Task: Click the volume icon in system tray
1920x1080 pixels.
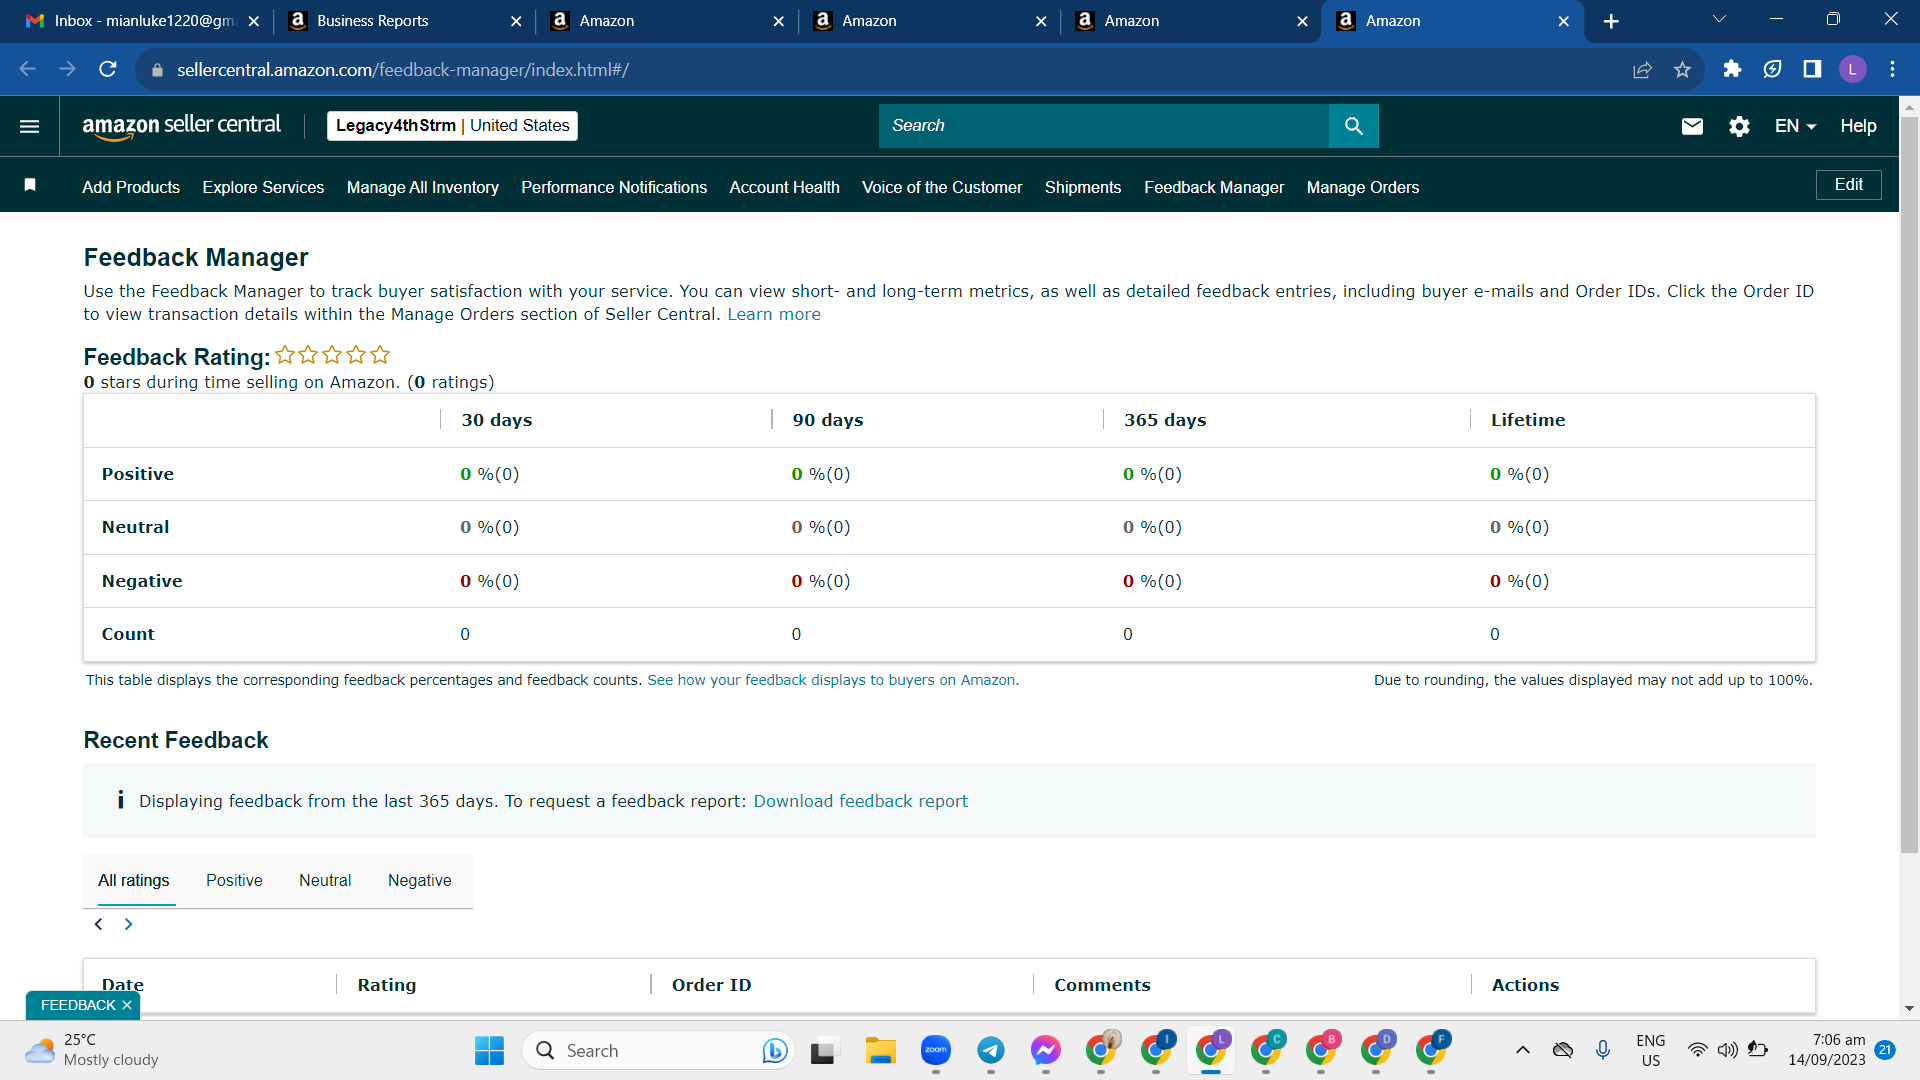Action: [1727, 1050]
